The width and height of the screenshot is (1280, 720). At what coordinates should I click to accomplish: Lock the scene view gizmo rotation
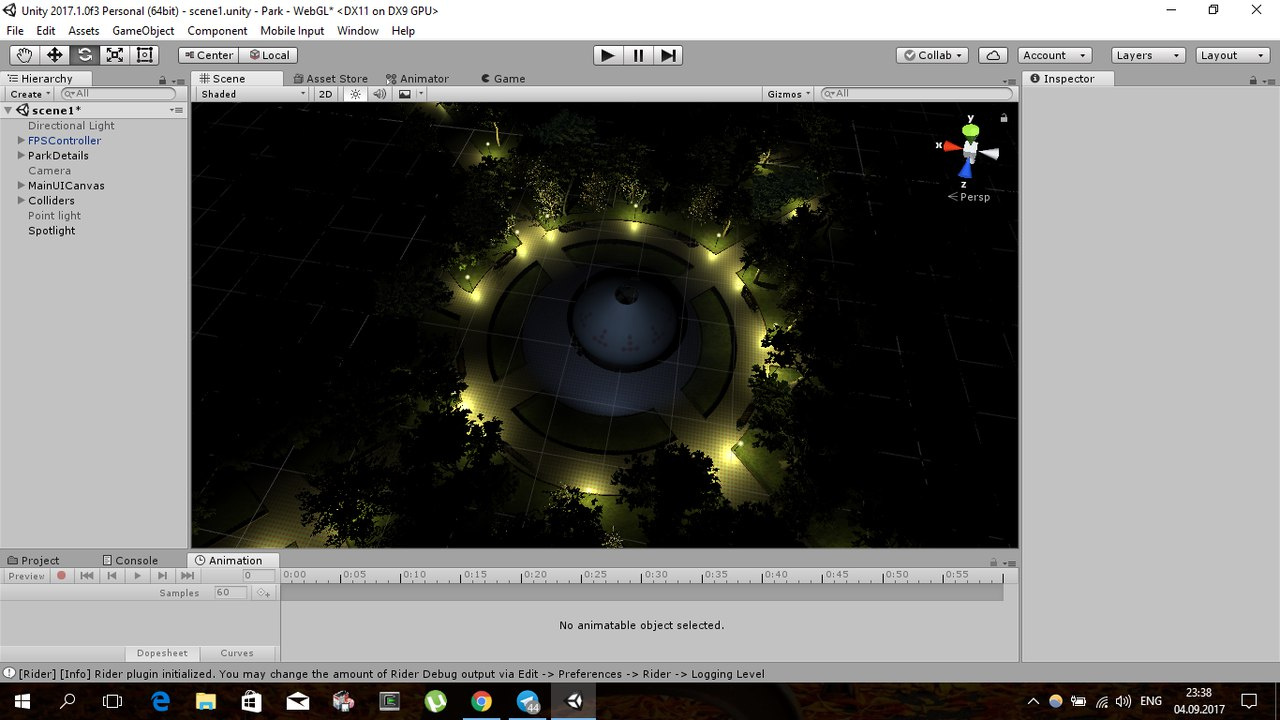1004,117
